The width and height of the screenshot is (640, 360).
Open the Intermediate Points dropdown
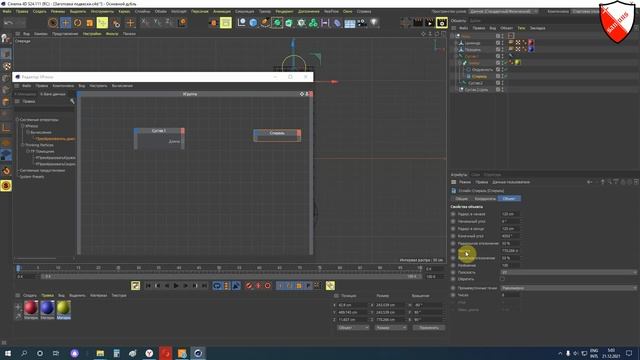[569, 288]
